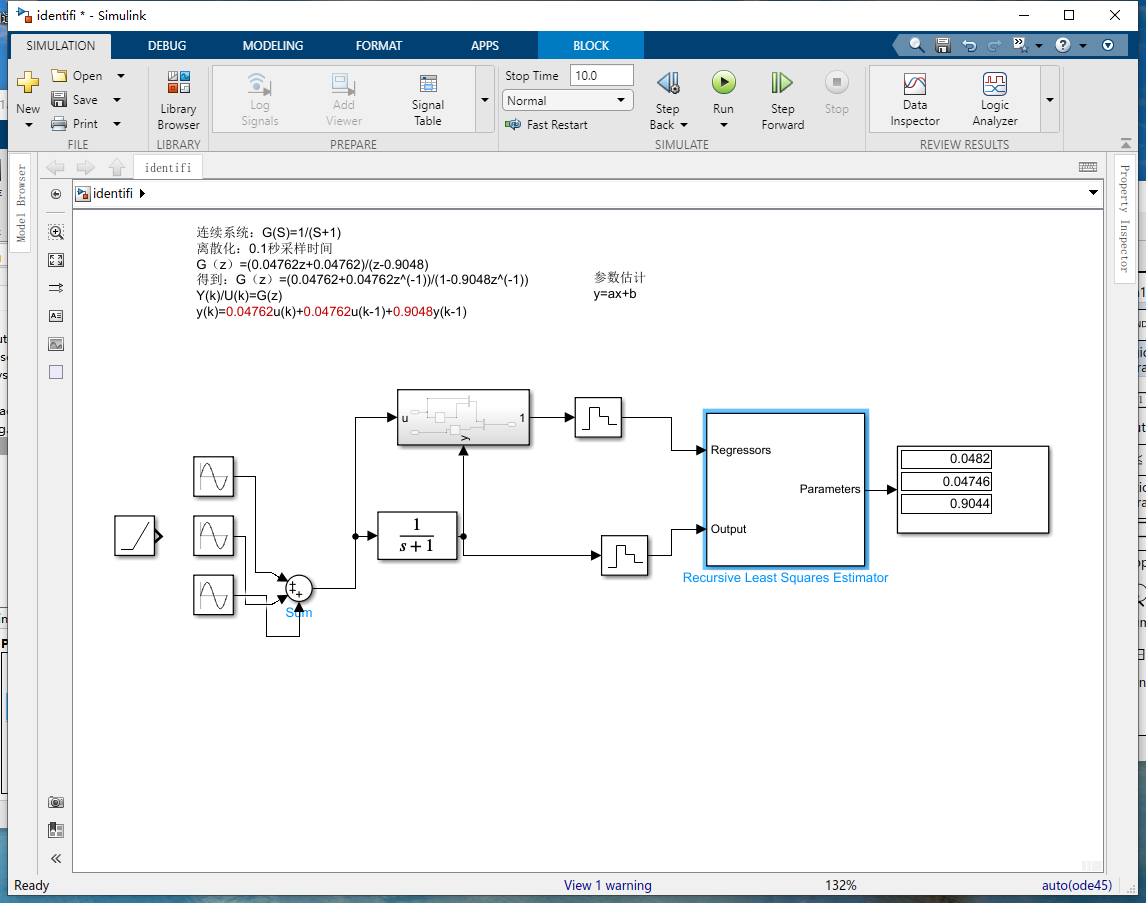Click the Save icon in the FILE group
This screenshot has height=903, width=1146.
tap(59, 99)
